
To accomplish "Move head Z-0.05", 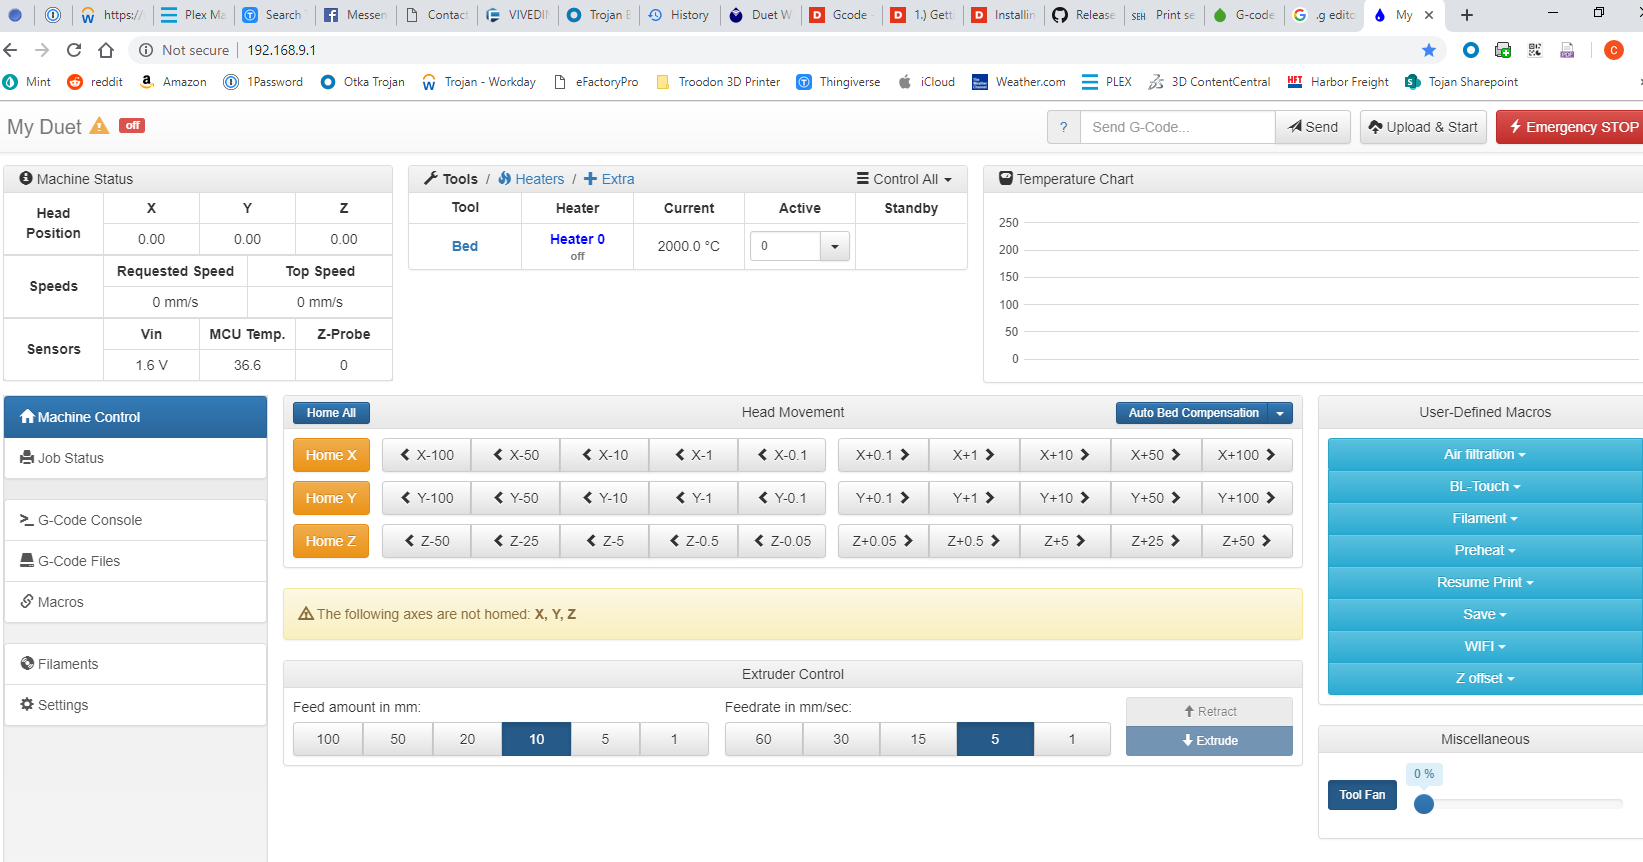I will pos(783,541).
